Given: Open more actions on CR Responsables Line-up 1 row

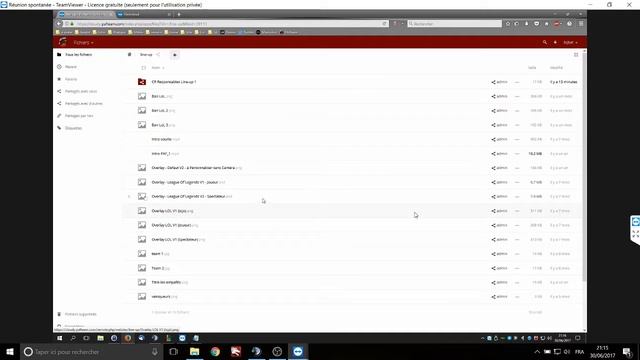Looking at the screenshot, I should (517, 82).
